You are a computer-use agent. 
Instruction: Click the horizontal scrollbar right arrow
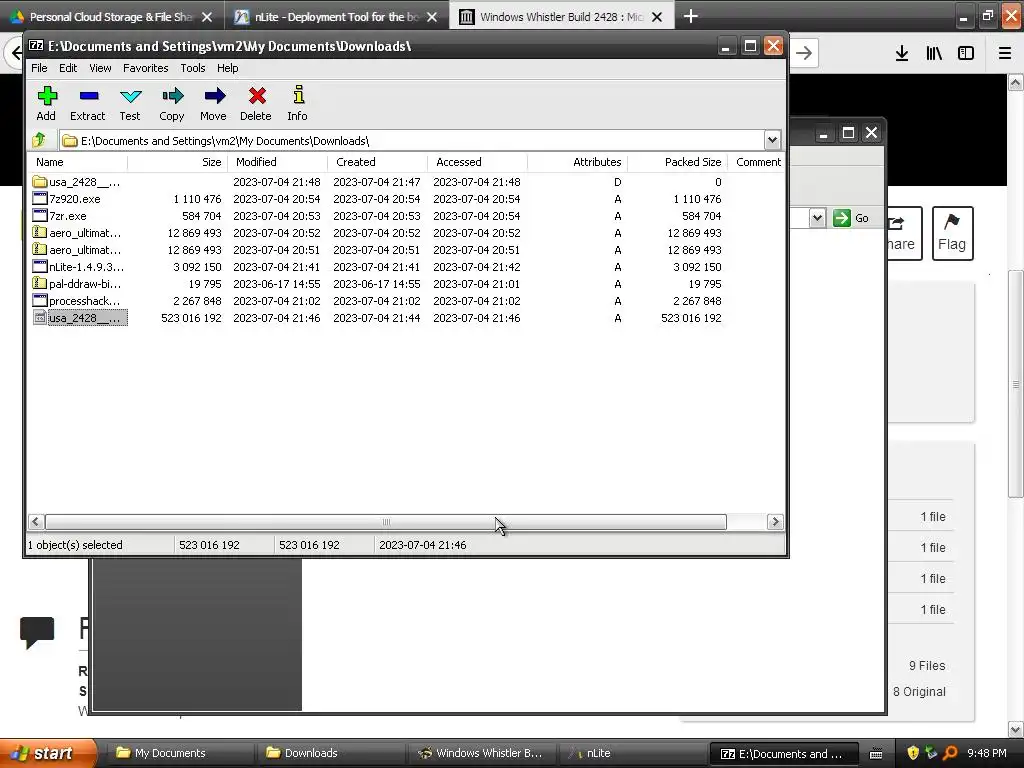pos(775,522)
